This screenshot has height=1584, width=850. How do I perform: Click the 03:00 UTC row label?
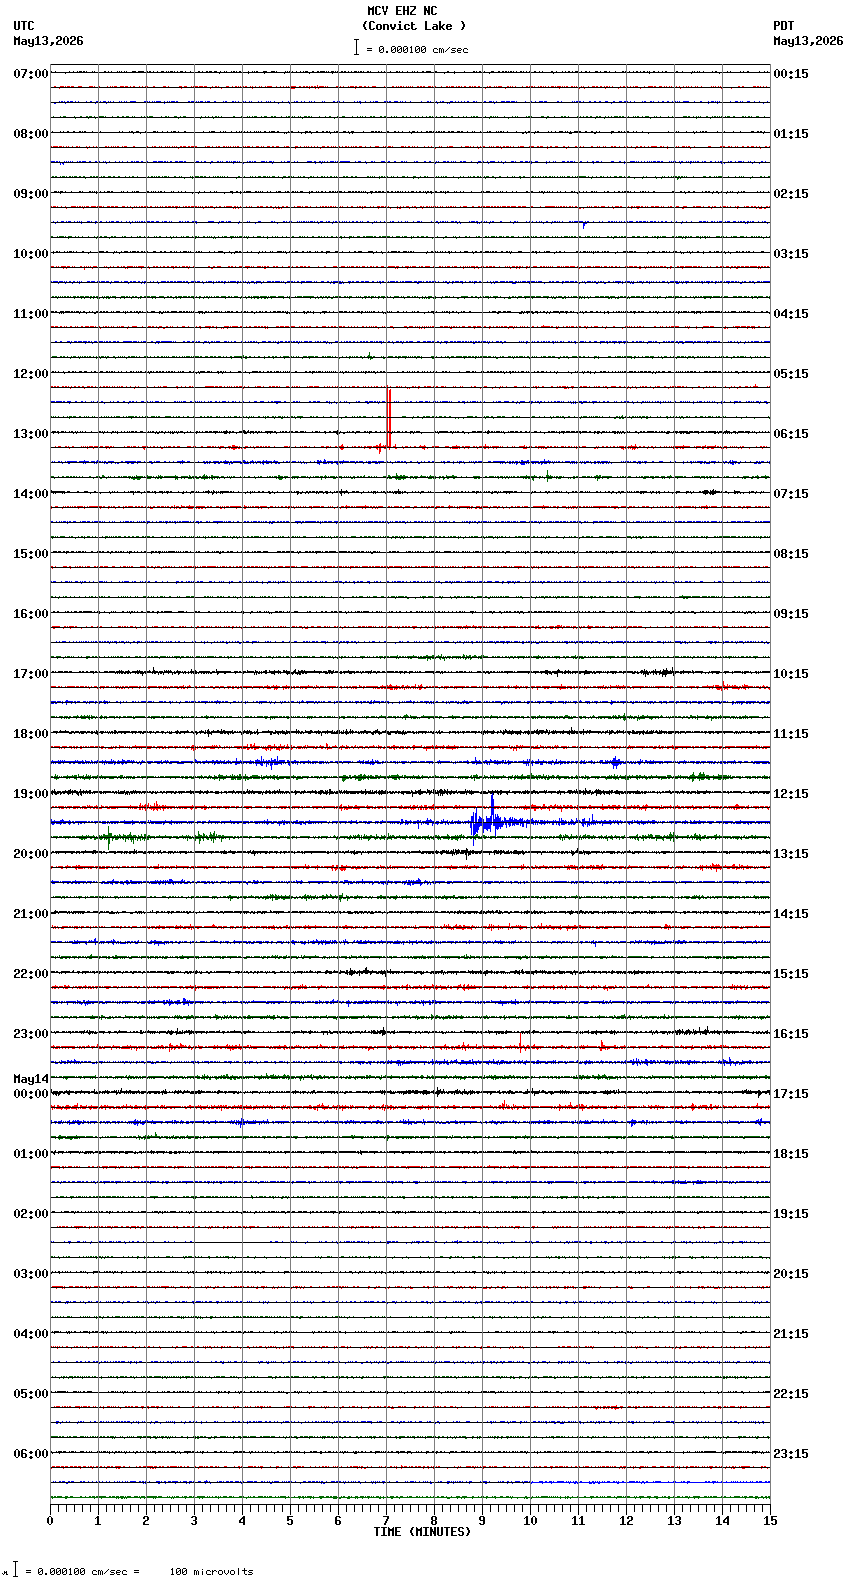click(31, 1274)
